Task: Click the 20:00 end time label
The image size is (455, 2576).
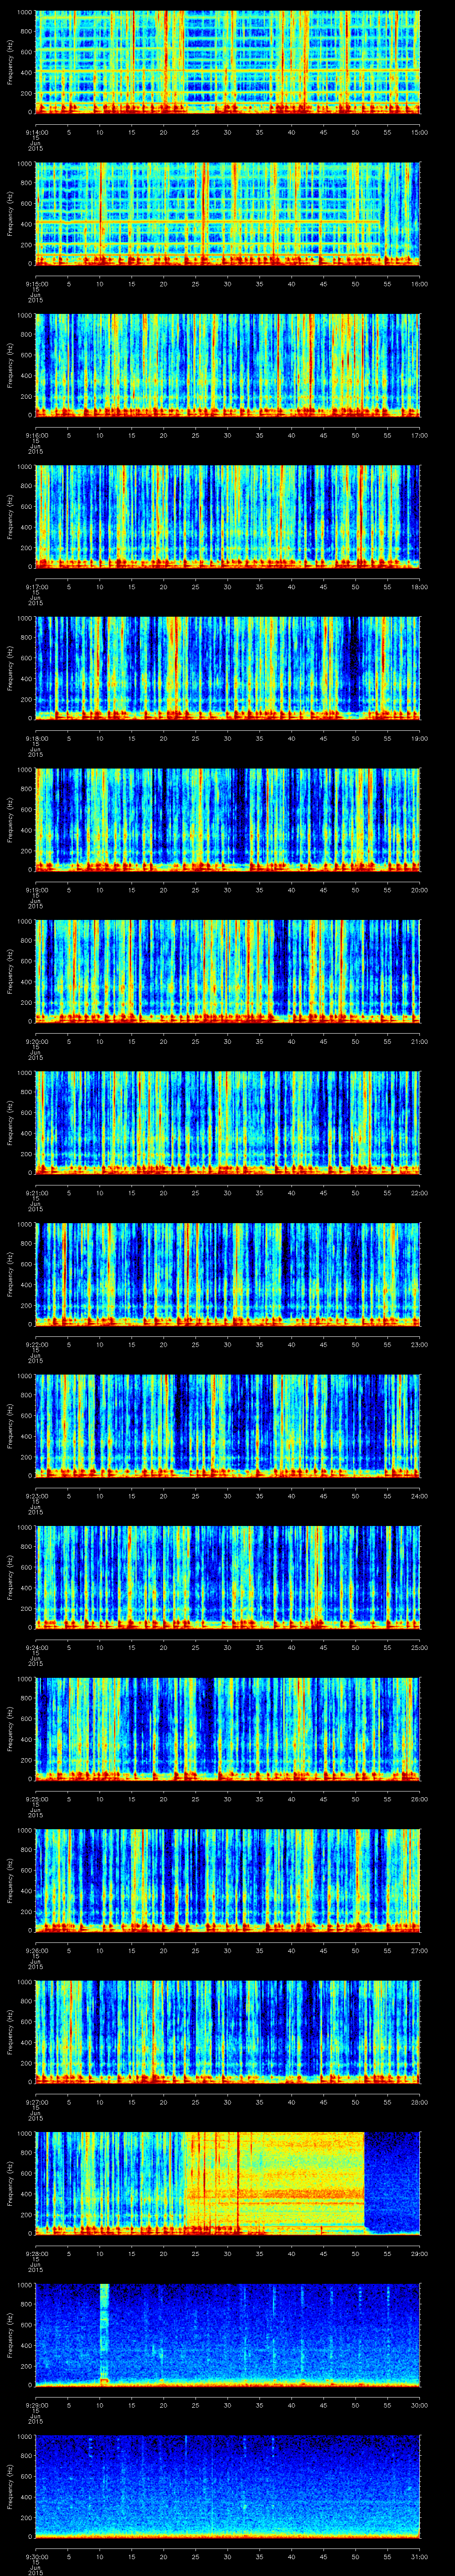Action: click(x=419, y=890)
